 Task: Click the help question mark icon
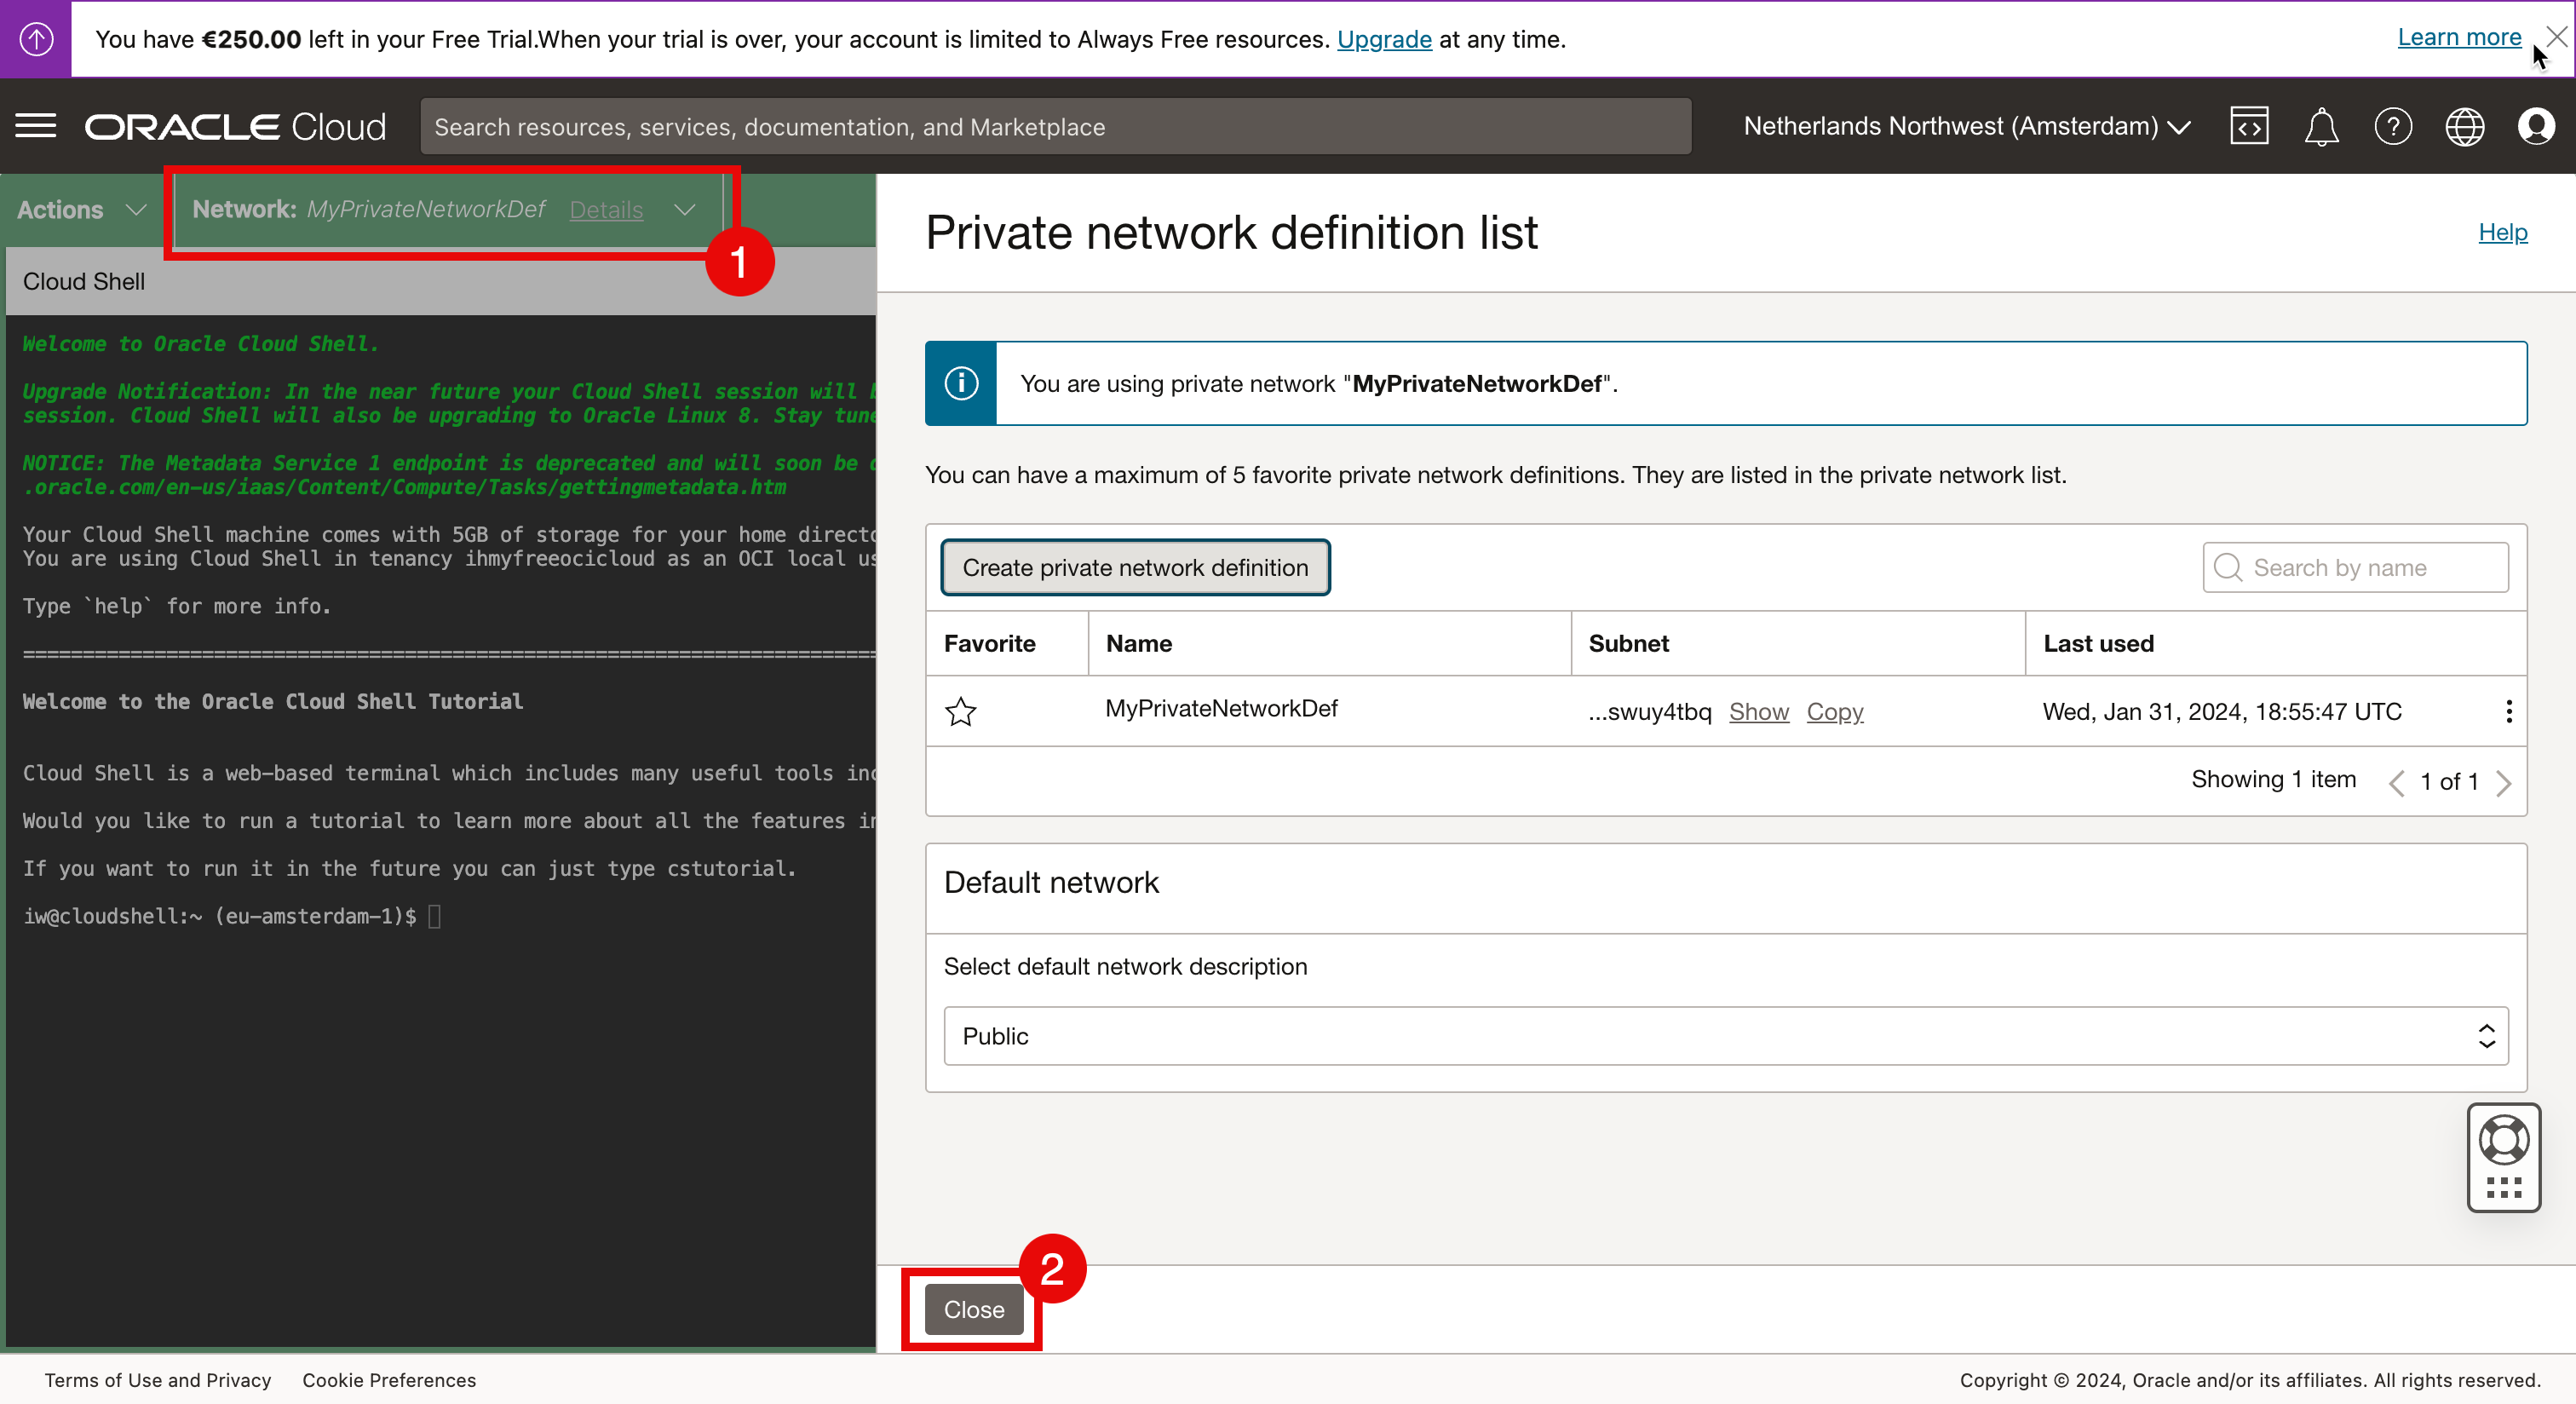click(x=2392, y=126)
